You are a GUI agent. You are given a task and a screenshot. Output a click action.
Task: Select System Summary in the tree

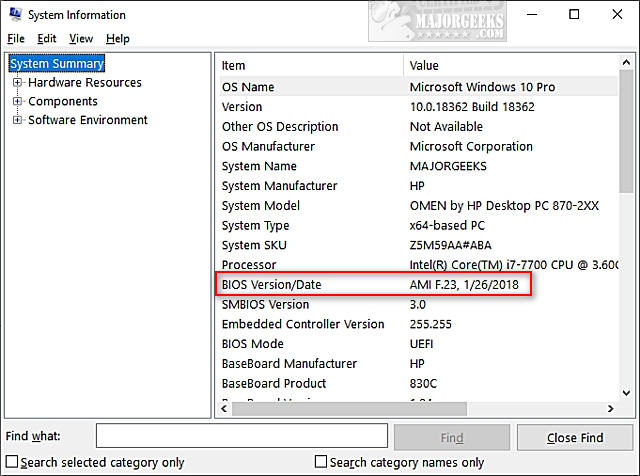coord(57,64)
